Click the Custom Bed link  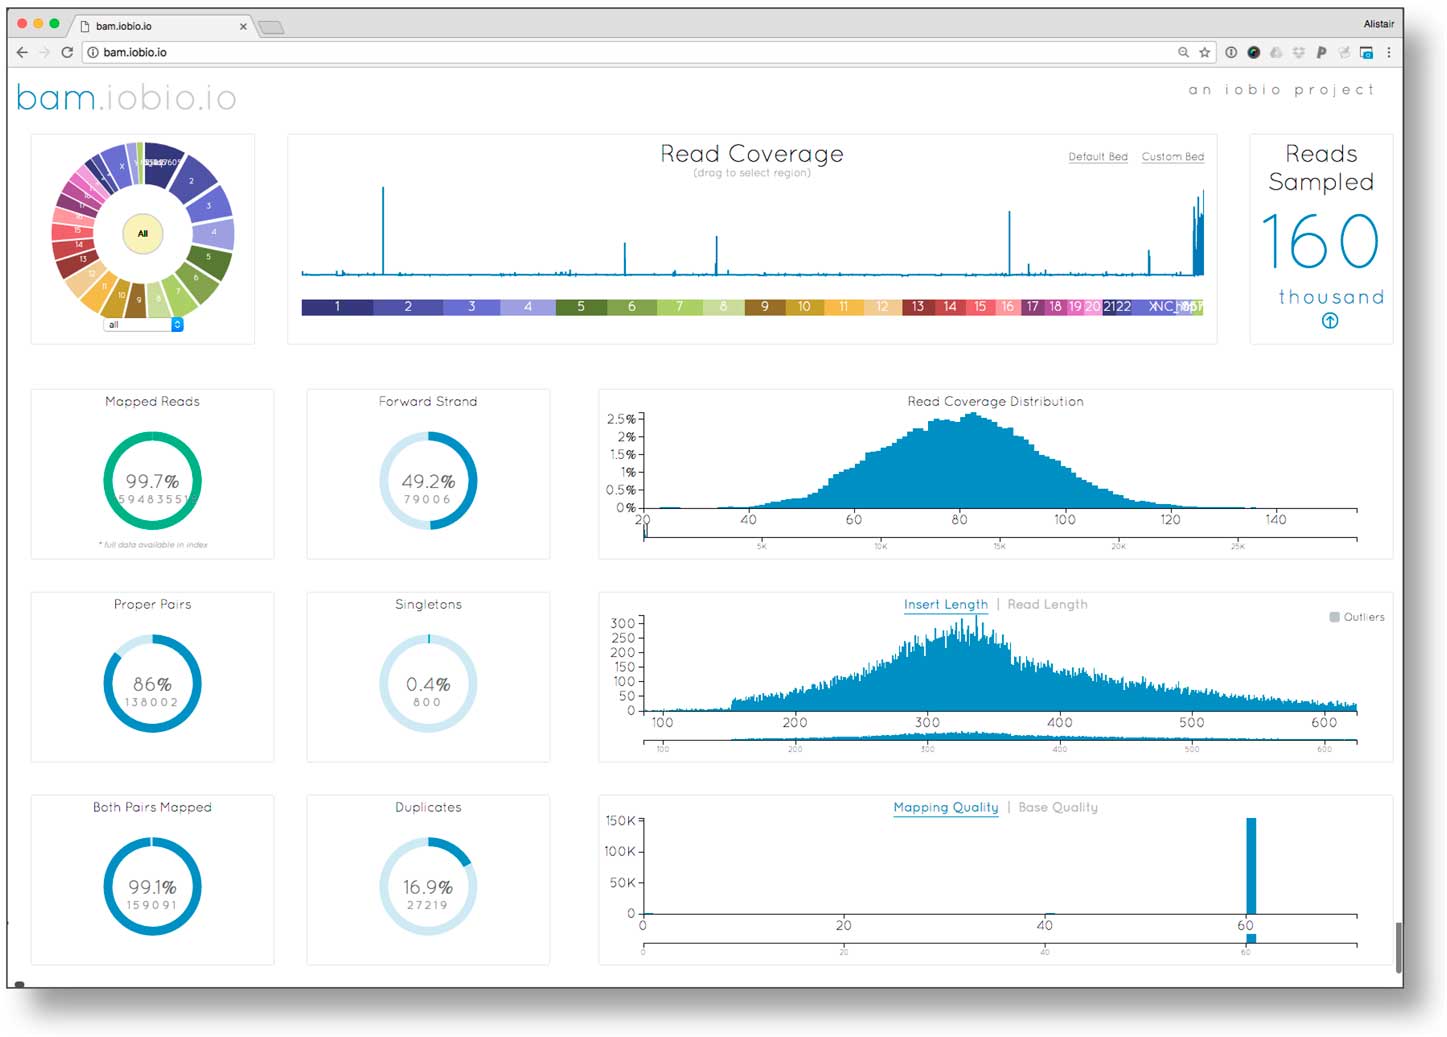click(1172, 157)
